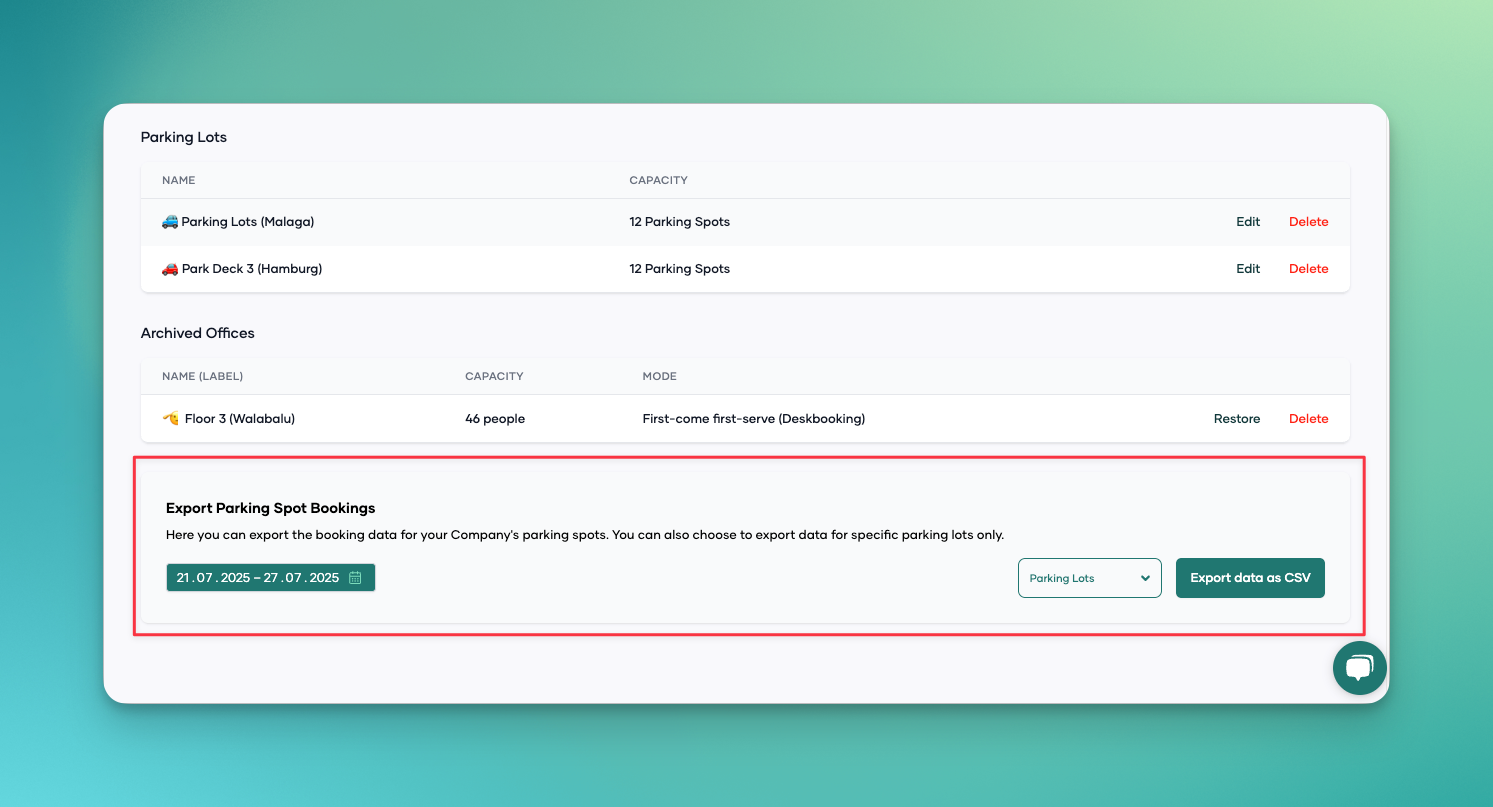
Task: Click the red car emoji for Hamburg
Action: tap(170, 269)
